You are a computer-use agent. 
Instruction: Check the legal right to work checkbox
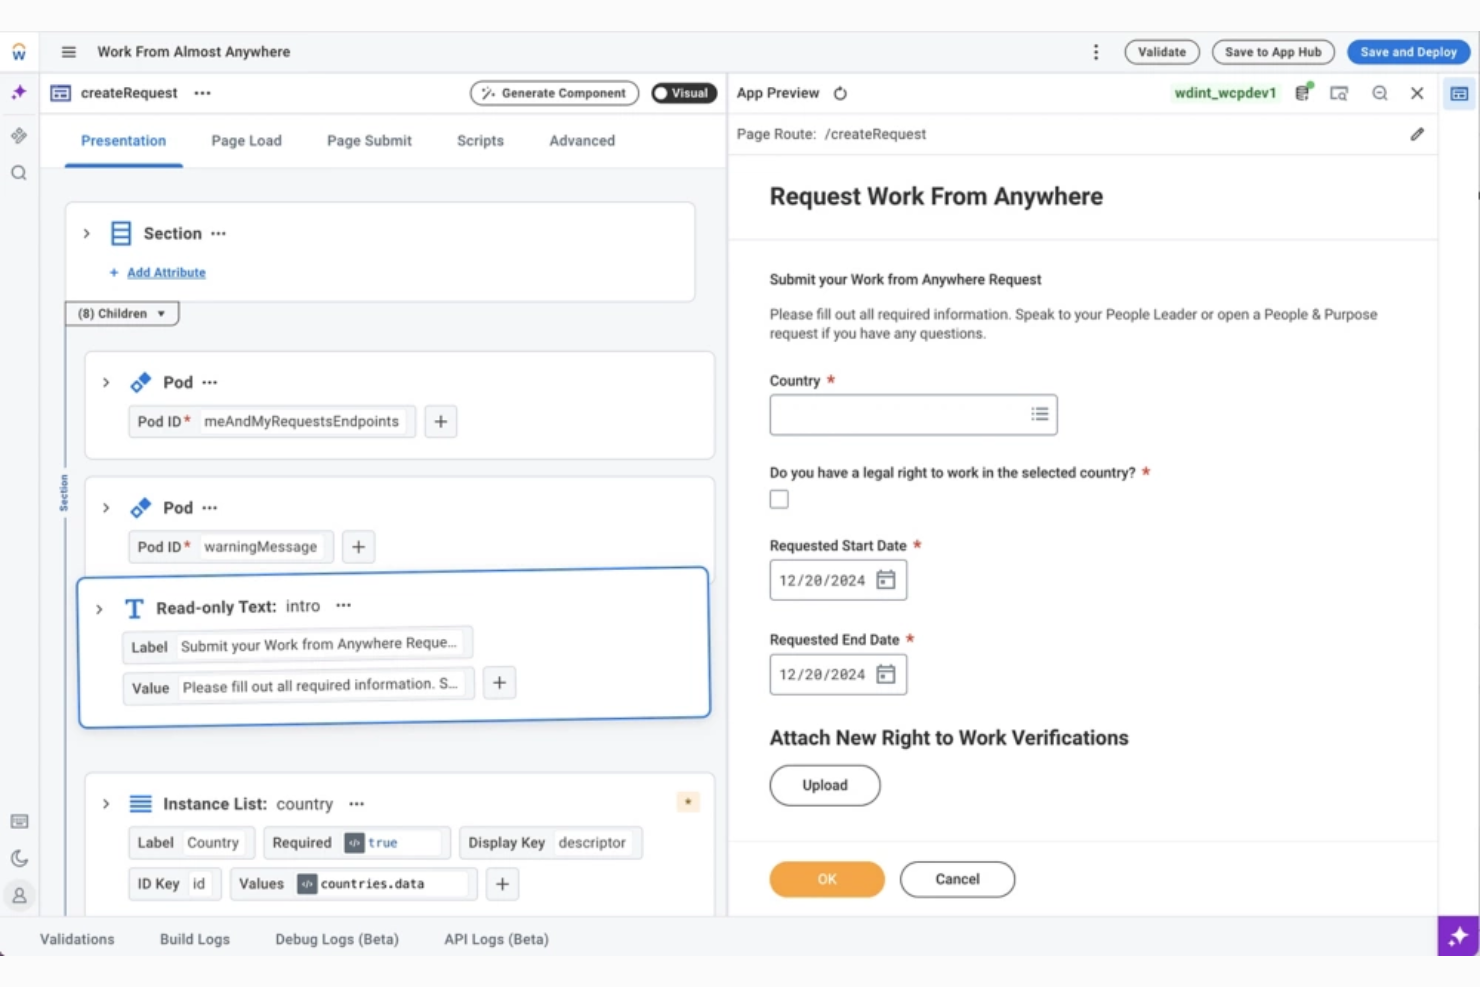tap(778, 498)
